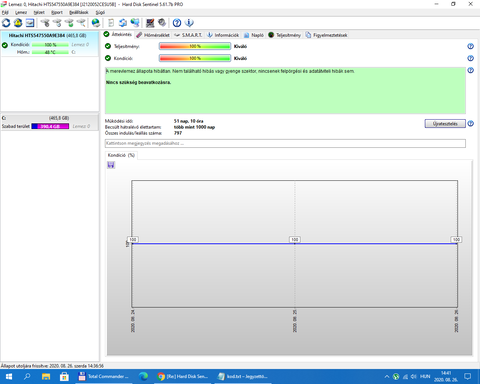The image size is (480, 384).
Task: Click the Refresh circular arrows toolbar icon
Action: (x=6, y=23)
